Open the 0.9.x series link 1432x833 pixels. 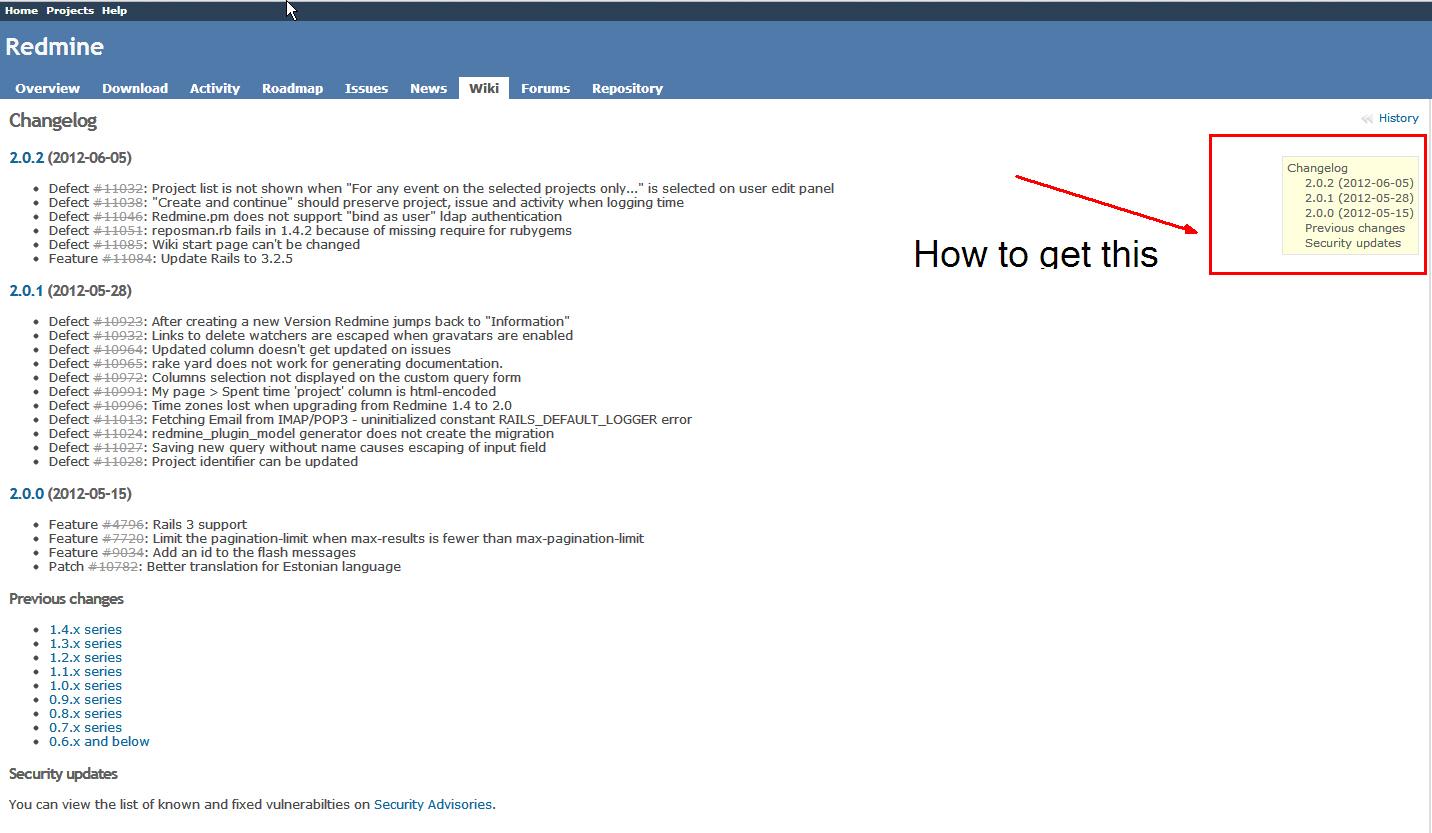coord(85,699)
